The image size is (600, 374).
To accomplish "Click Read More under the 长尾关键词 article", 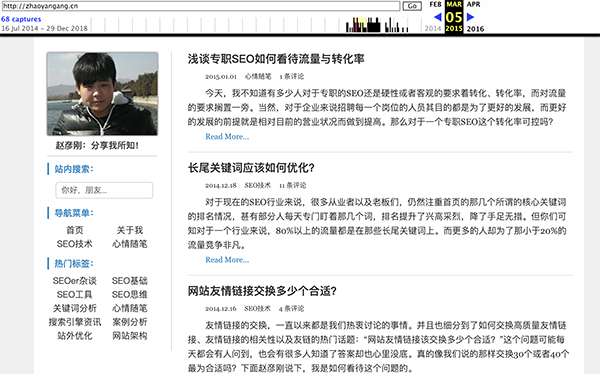I will point(227,260).
